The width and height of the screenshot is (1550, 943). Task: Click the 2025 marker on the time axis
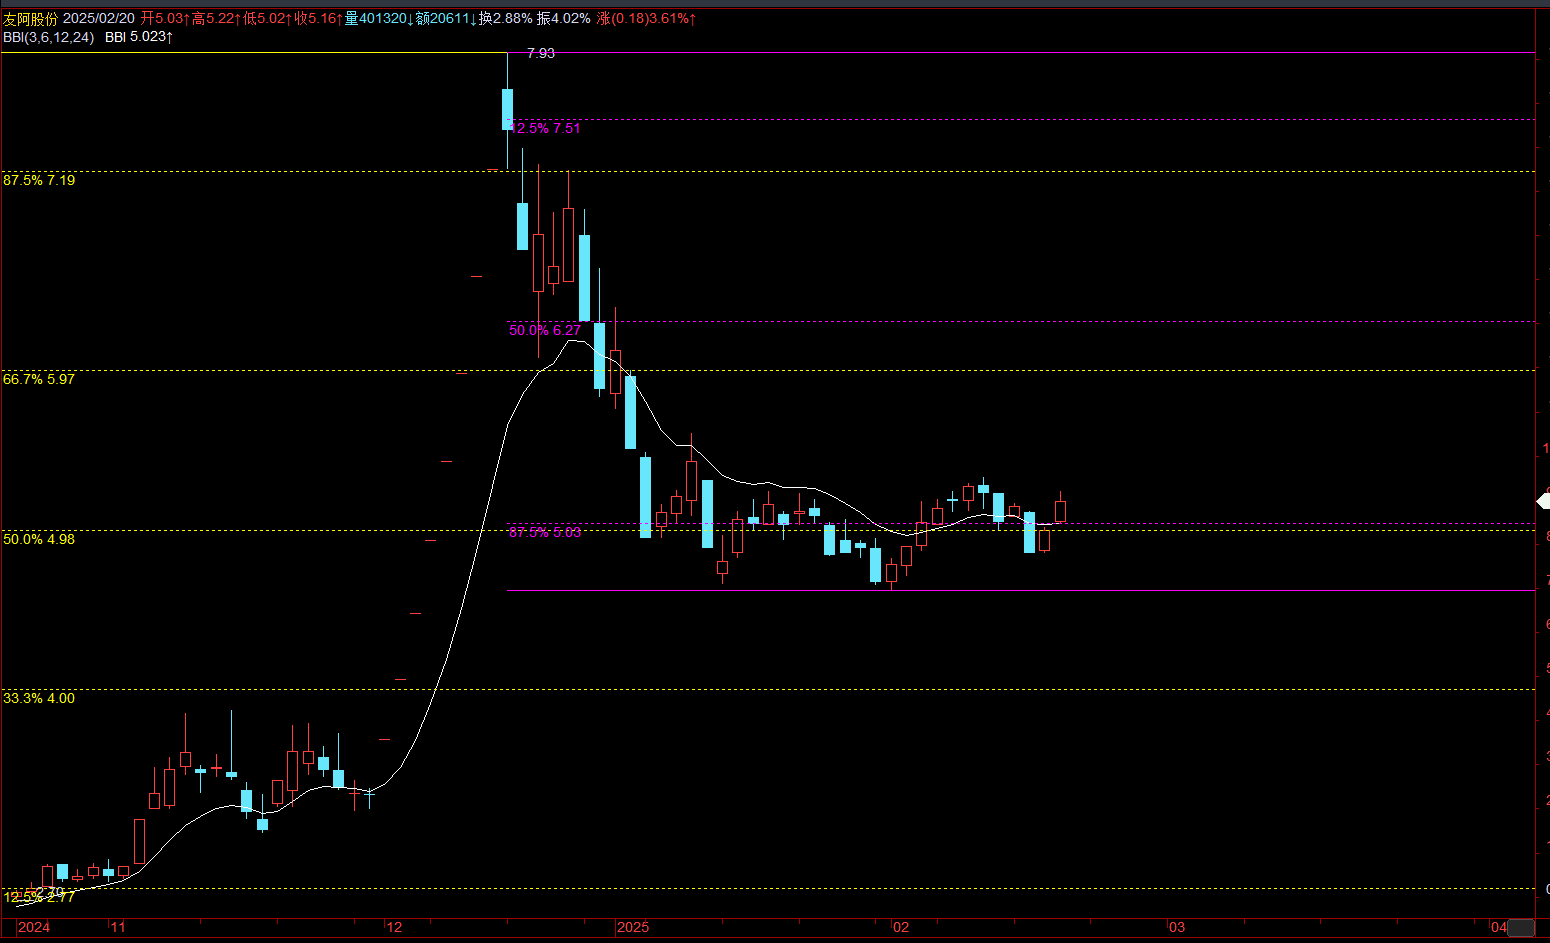633,927
